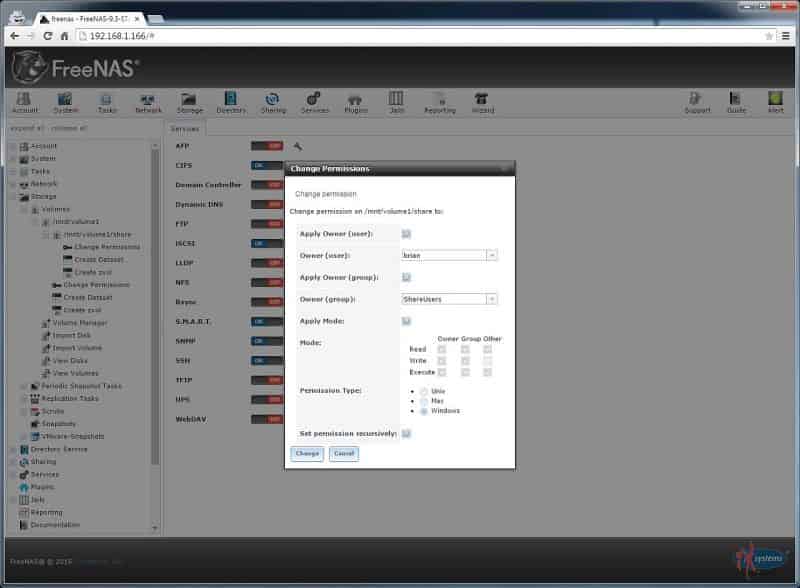This screenshot has width=800, height=588.
Task: Open the Plugins toolbar icon
Action: 356,102
